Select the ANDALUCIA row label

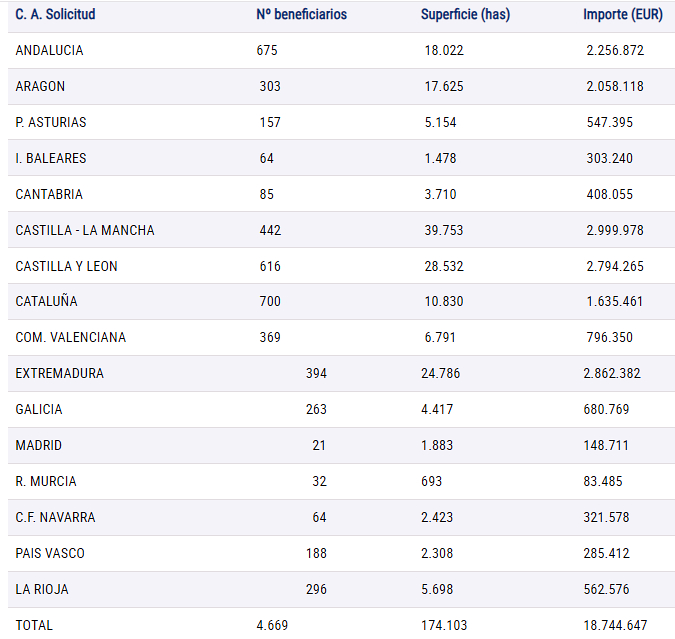pos(49,50)
